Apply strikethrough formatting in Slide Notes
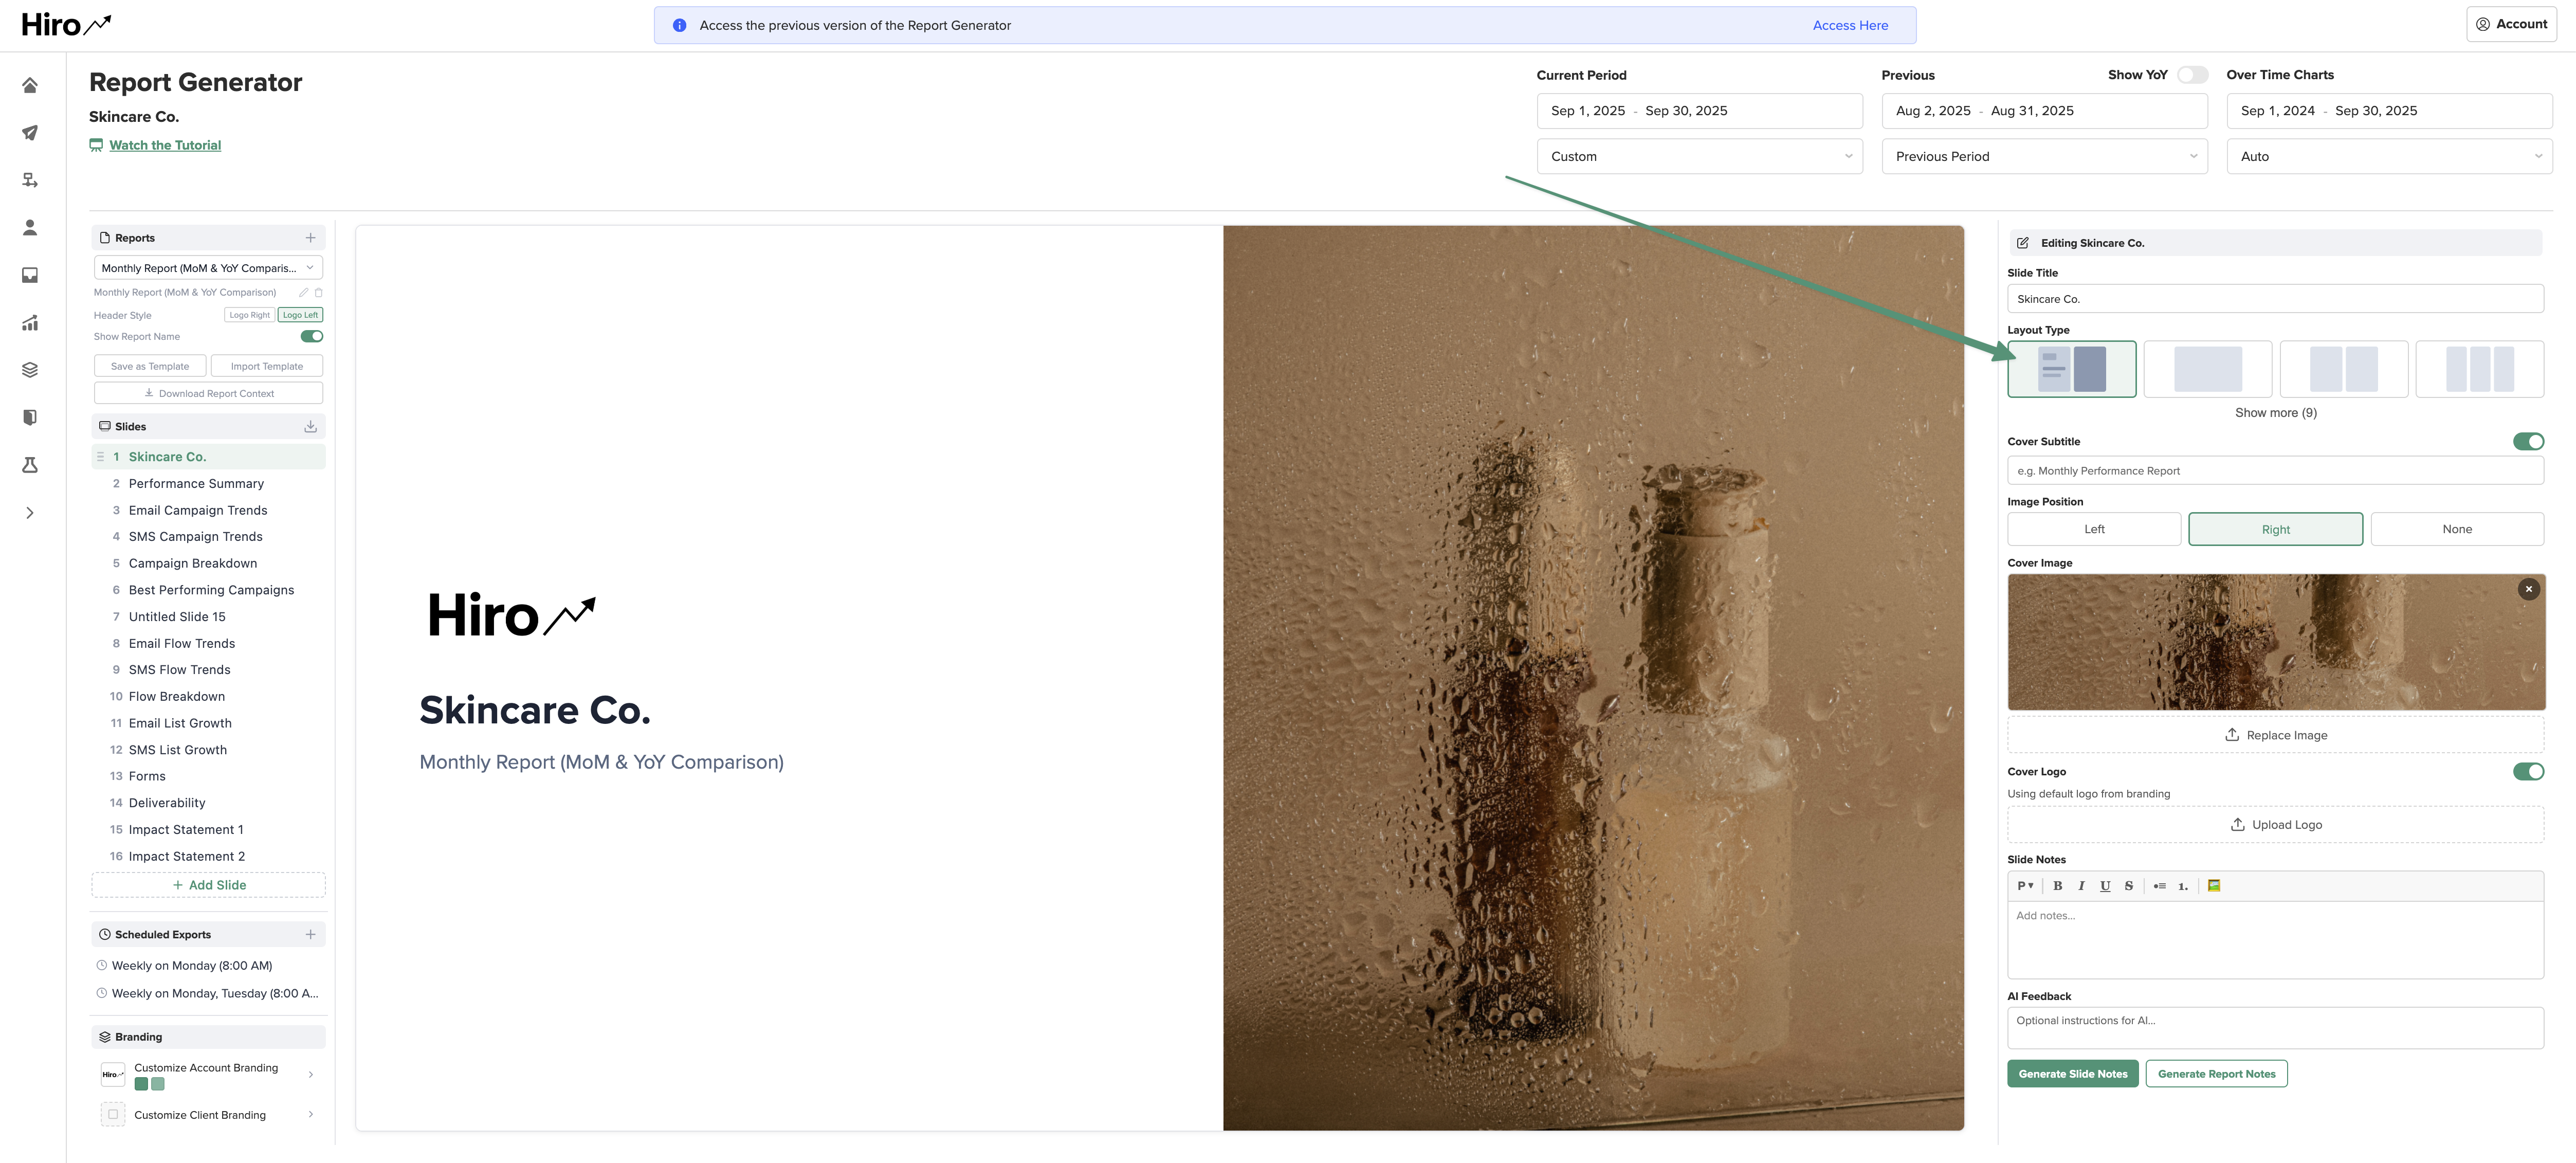The height and width of the screenshot is (1163, 2576). tap(2129, 886)
